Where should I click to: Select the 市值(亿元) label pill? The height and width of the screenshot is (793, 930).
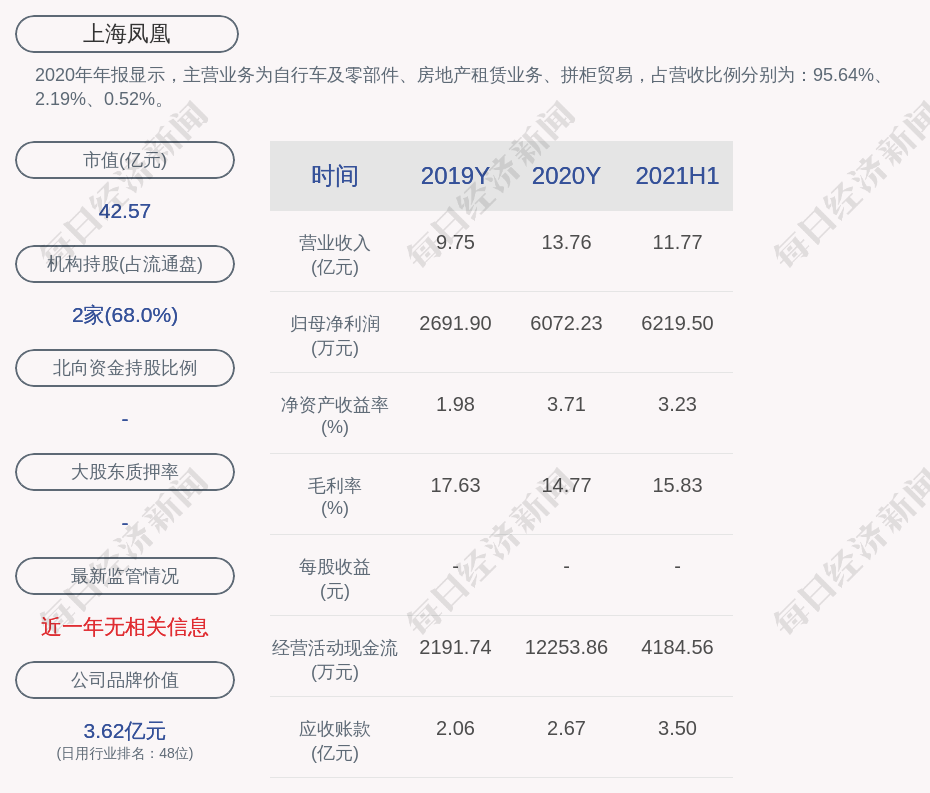pos(125,160)
